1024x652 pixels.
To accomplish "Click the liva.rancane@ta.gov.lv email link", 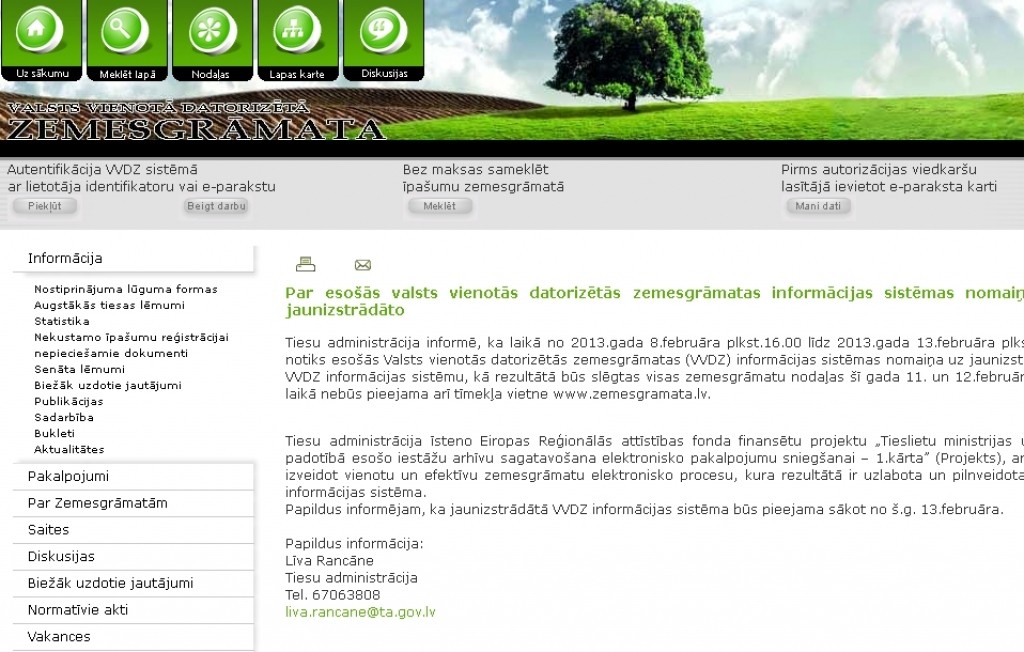I will click(360, 611).
